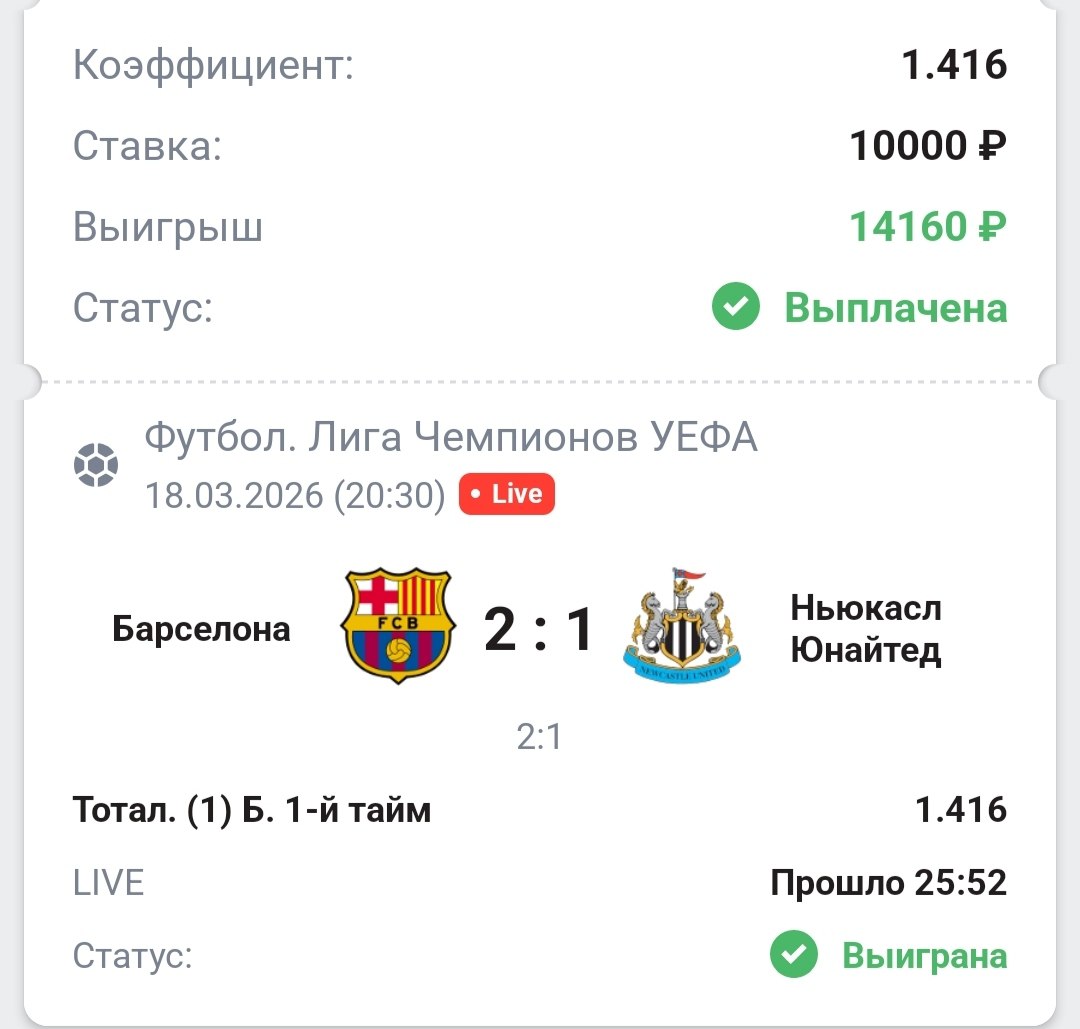Click the large 2 : 1 match score
Viewport: 1080px width, 1029px height.
[x=540, y=629]
